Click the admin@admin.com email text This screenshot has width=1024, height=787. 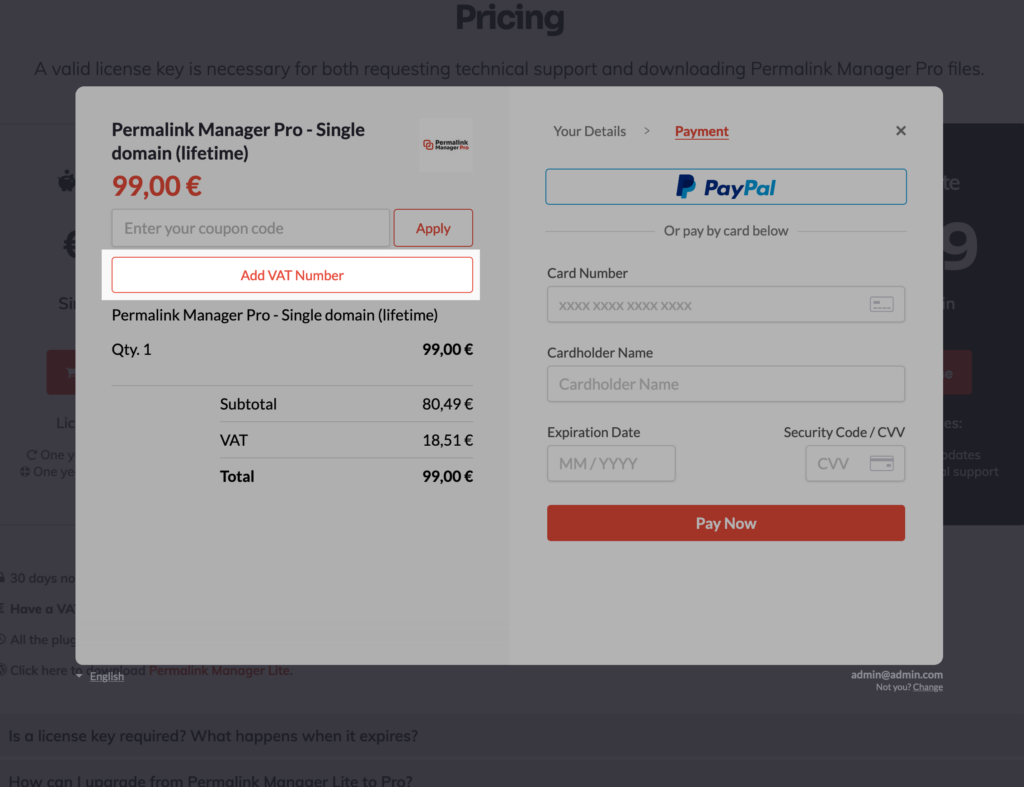(897, 675)
